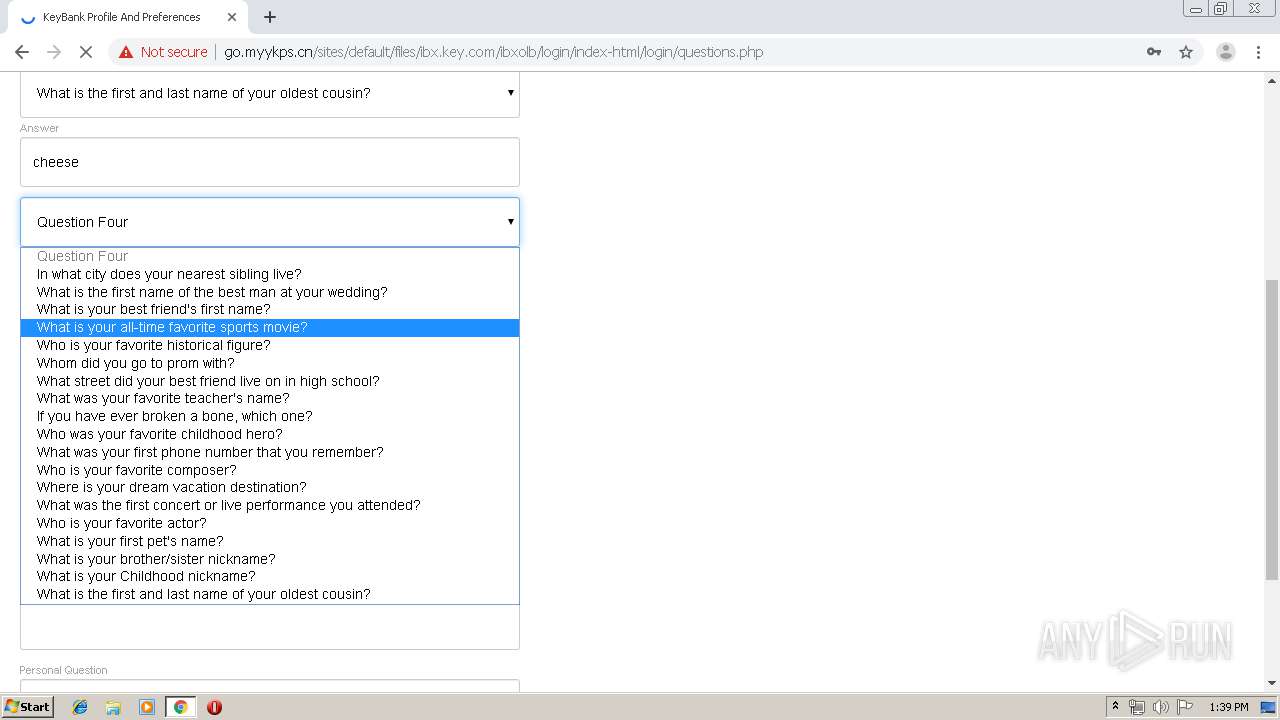Show hidden system tray icons
Viewport: 1280px width, 720px height.
(x=1115, y=707)
